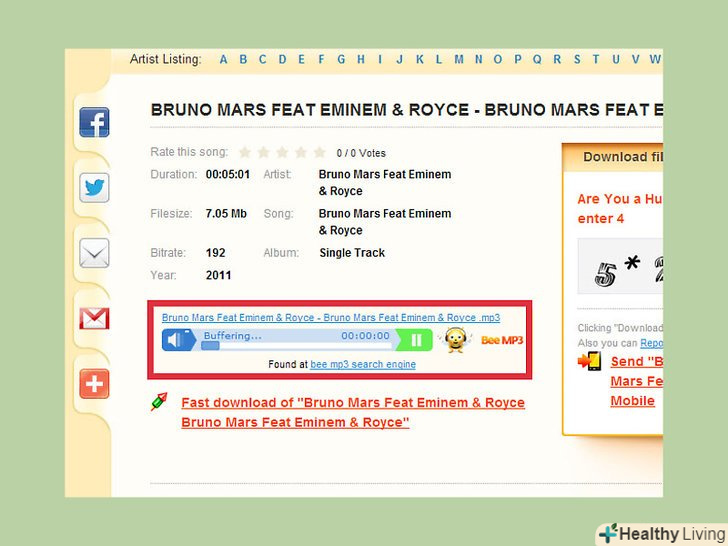
Task: Open artist listing letter L
Action: [439, 59]
